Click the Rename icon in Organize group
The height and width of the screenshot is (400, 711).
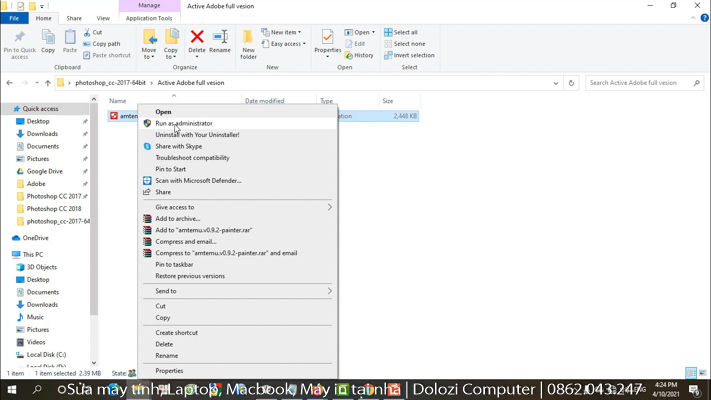[x=220, y=39]
